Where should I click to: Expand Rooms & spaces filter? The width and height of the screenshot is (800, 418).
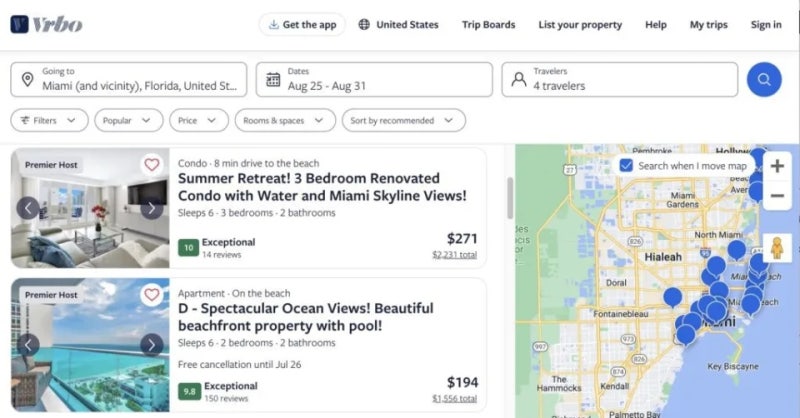[285, 120]
